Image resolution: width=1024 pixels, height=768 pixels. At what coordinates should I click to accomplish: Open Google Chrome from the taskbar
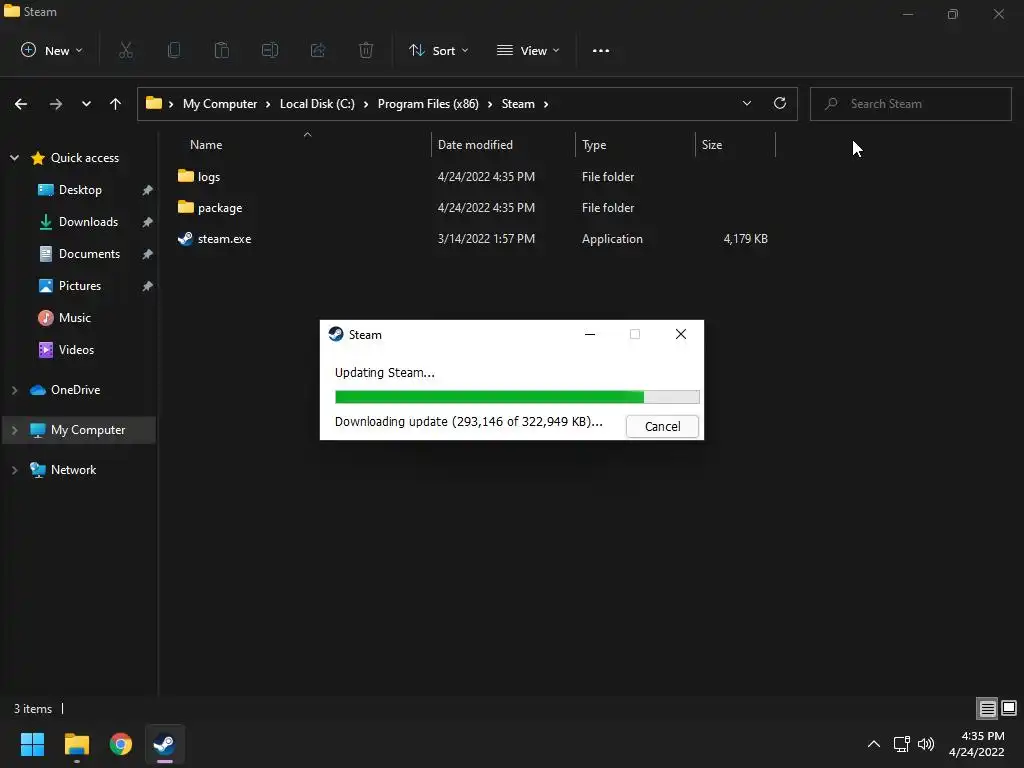[x=121, y=744]
